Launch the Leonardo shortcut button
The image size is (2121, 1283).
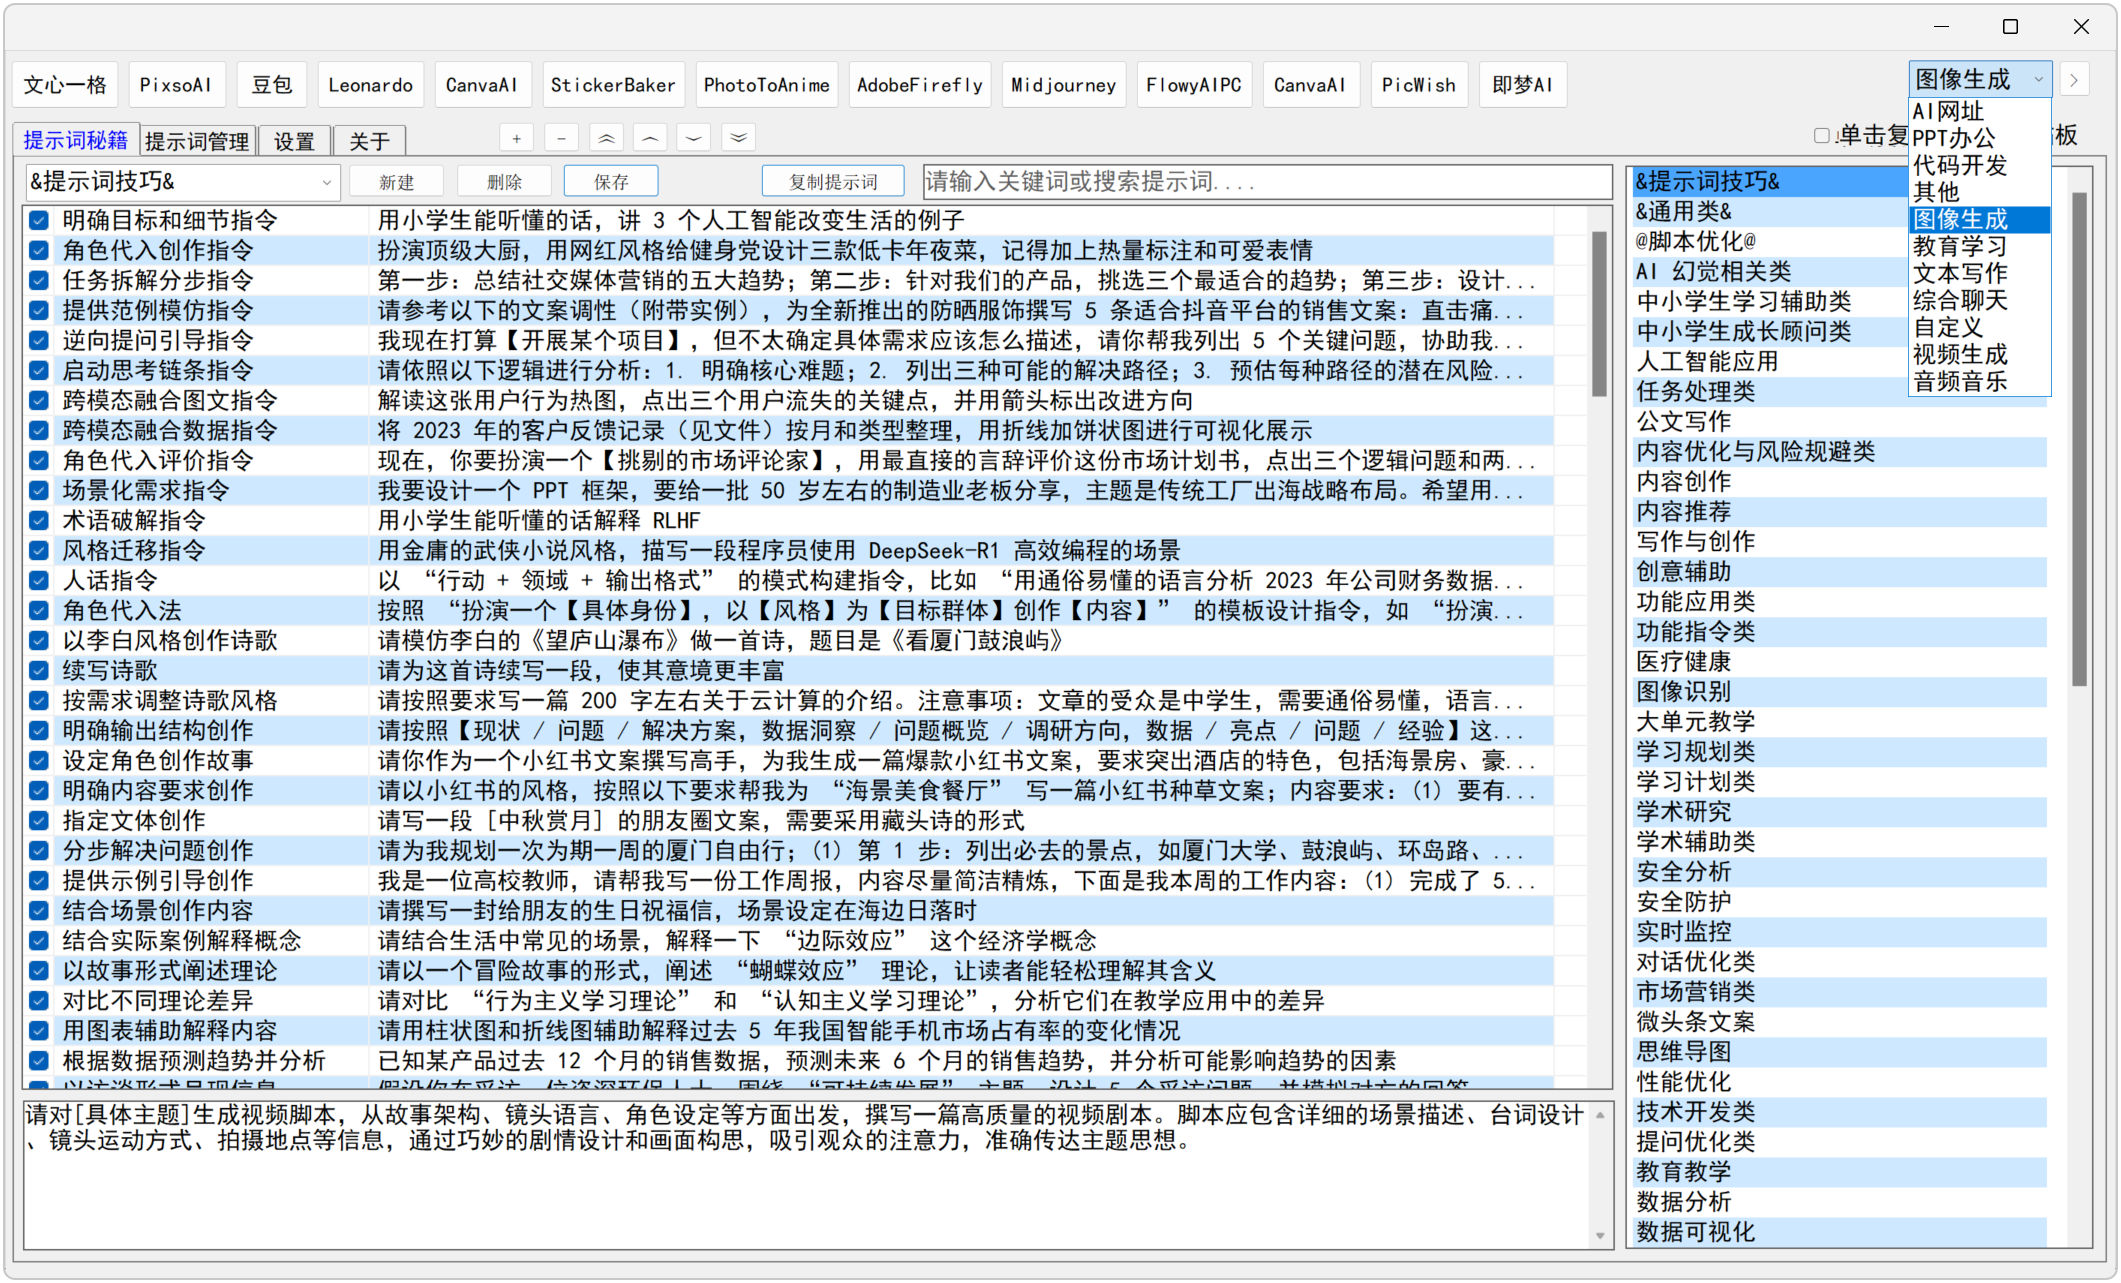[371, 85]
